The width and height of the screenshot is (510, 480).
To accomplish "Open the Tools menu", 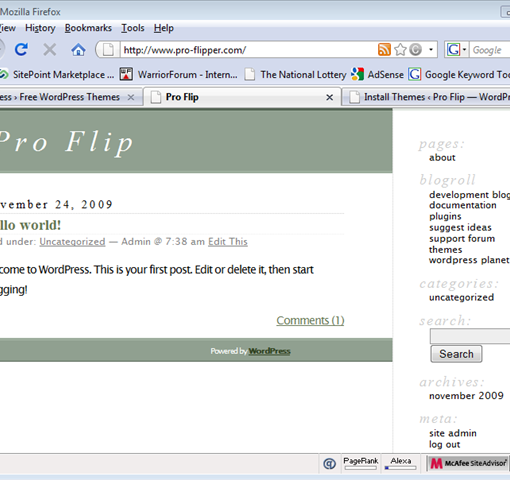I will tap(133, 28).
